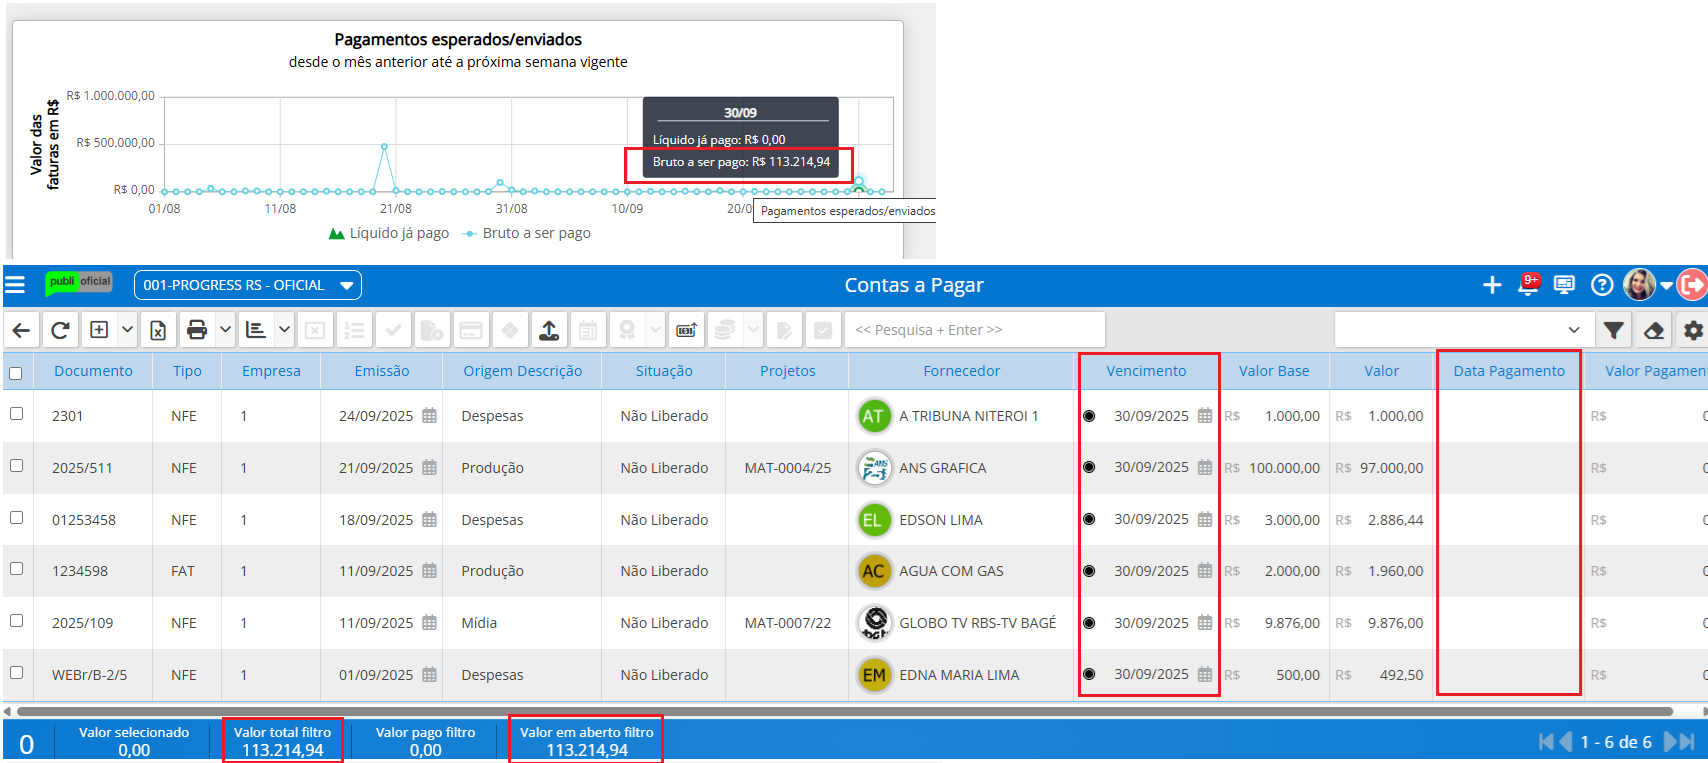Click the refresh list icon
Image resolution: width=1708 pixels, height=763 pixels.
[60, 330]
